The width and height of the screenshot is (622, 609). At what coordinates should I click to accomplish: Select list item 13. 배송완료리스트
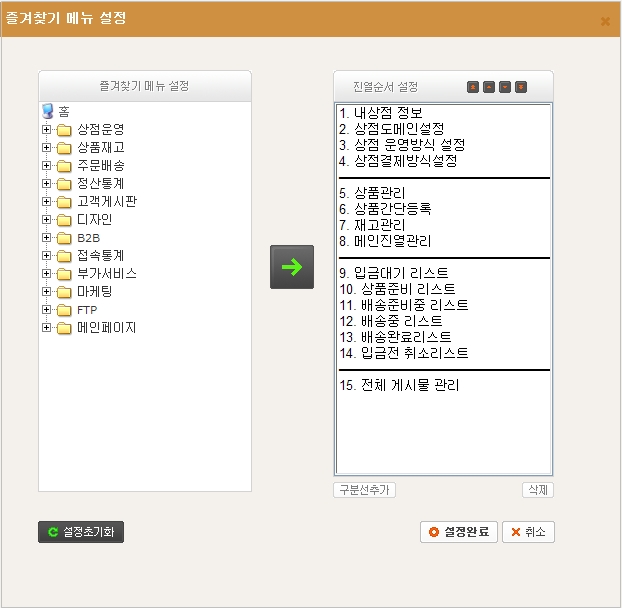tap(443, 337)
